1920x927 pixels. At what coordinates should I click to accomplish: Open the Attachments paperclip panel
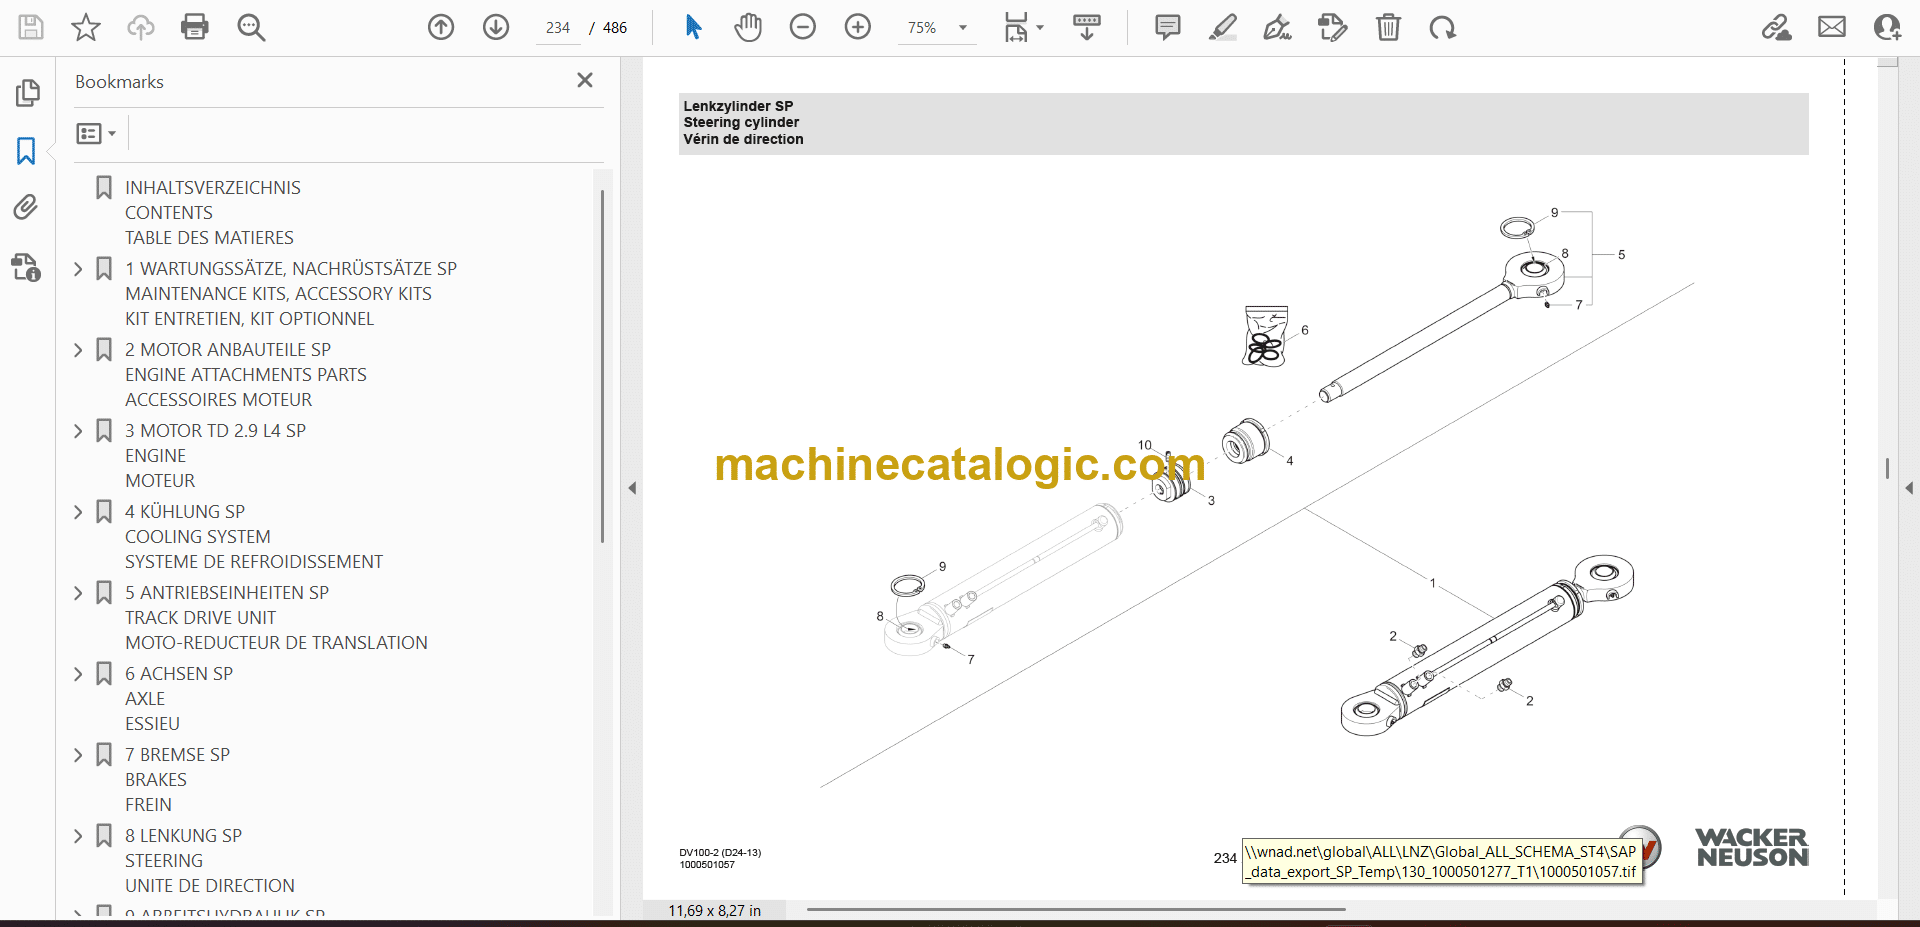[26, 207]
